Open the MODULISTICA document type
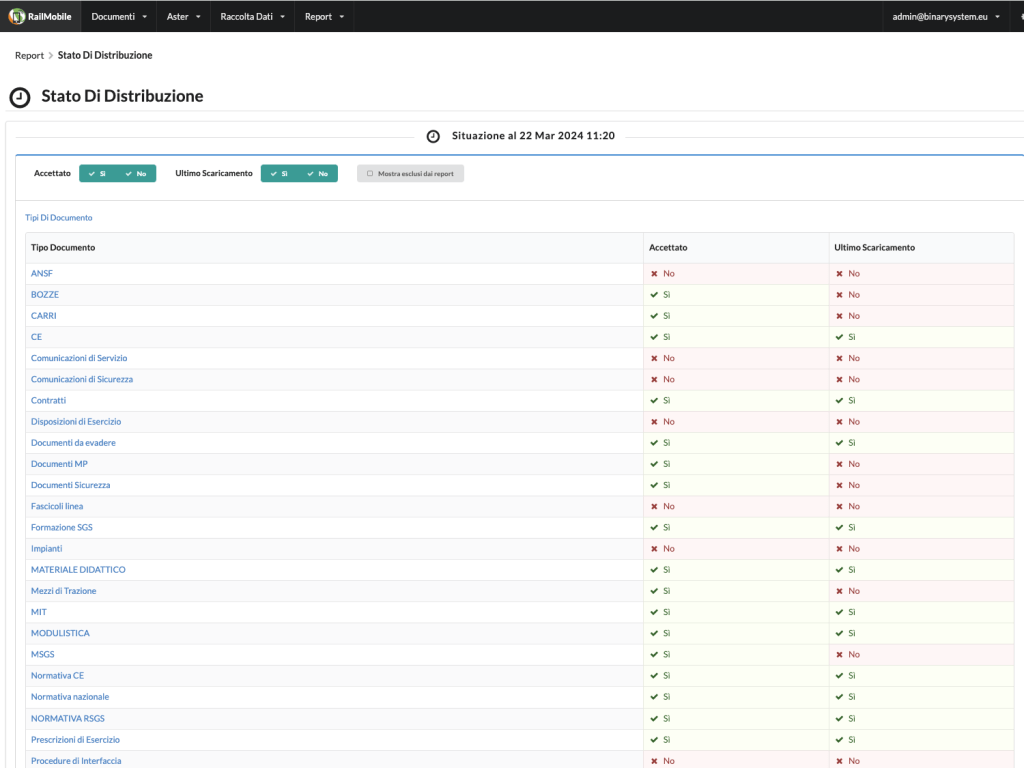This screenshot has width=1024, height=768. [60, 633]
